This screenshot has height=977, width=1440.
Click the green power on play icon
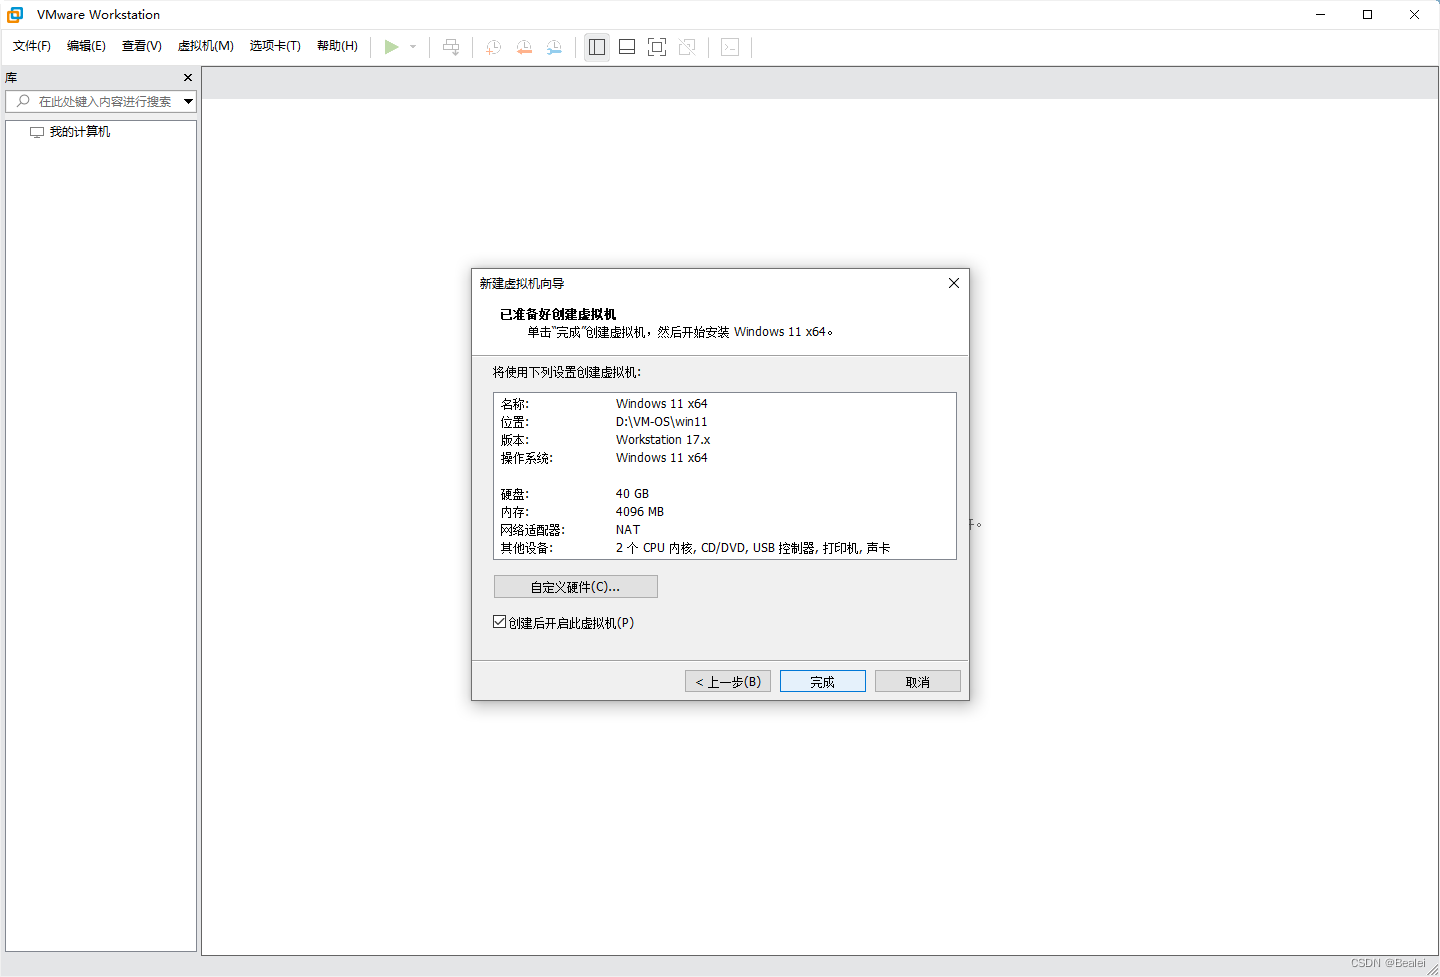(x=392, y=47)
